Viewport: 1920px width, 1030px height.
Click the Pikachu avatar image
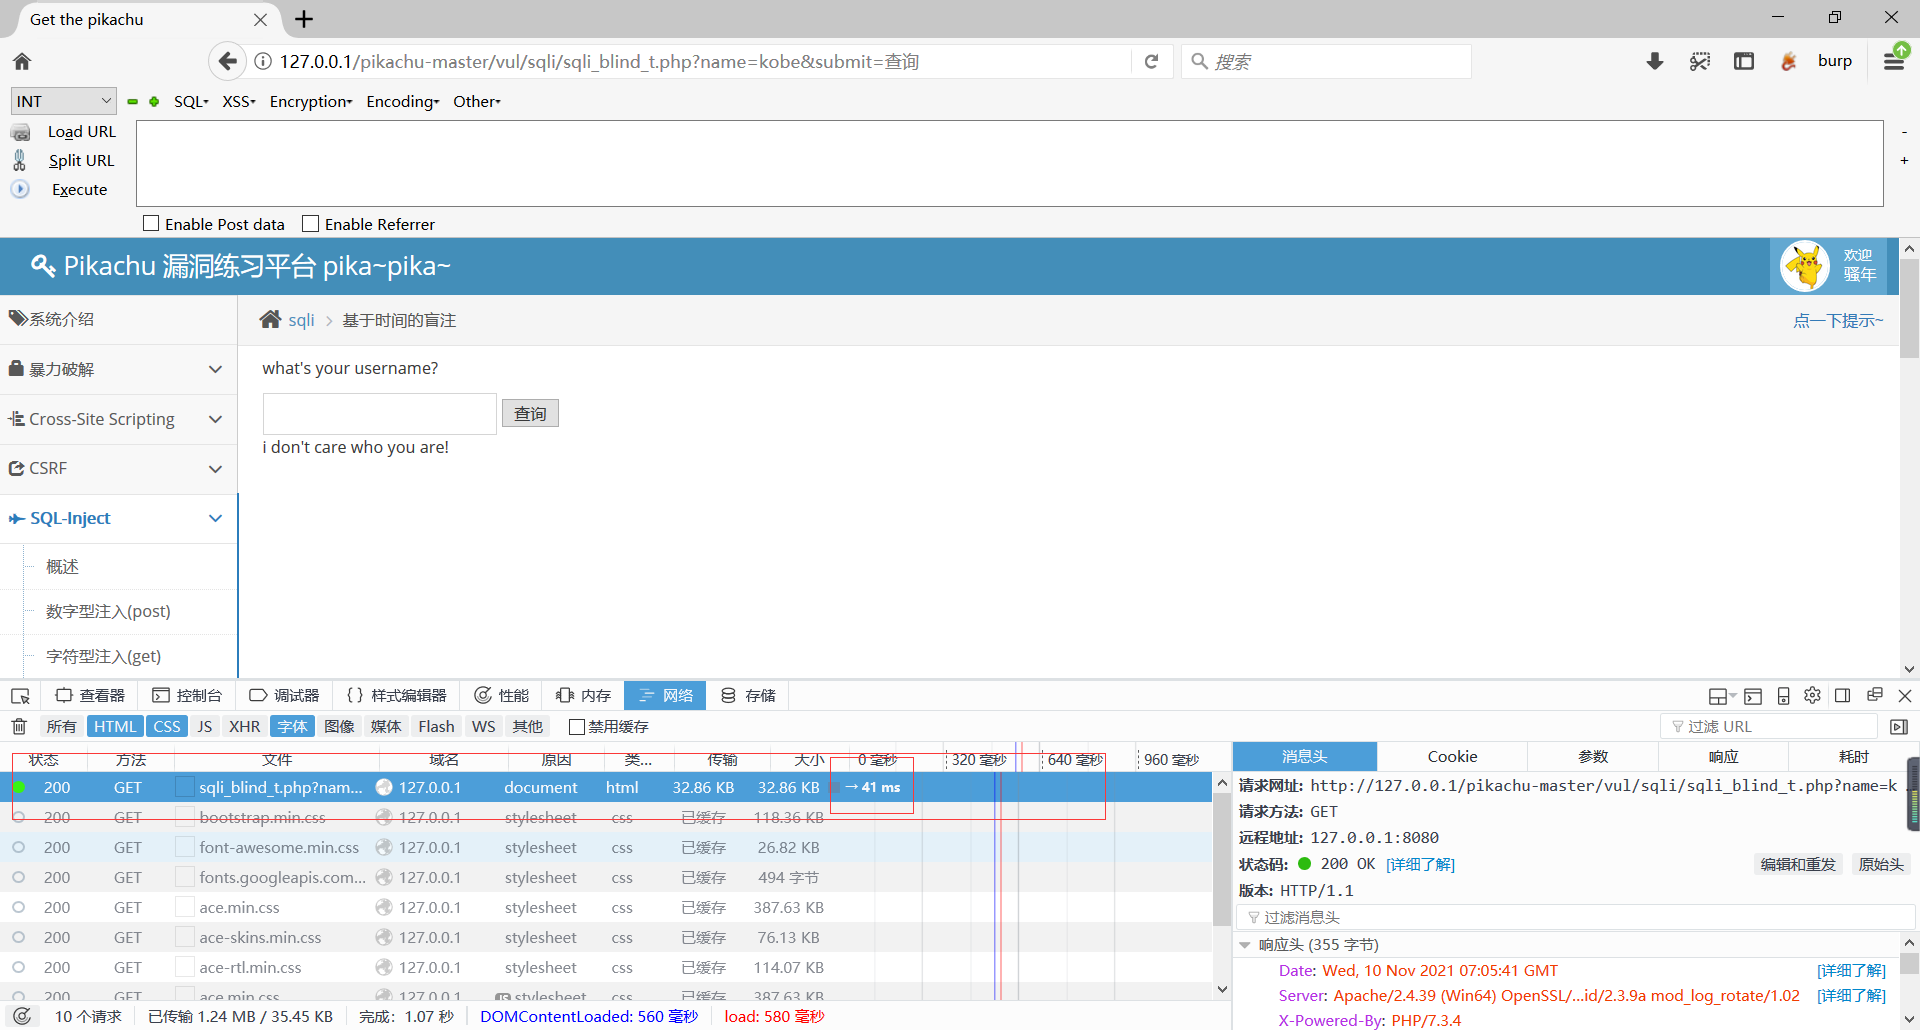(1805, 267)
